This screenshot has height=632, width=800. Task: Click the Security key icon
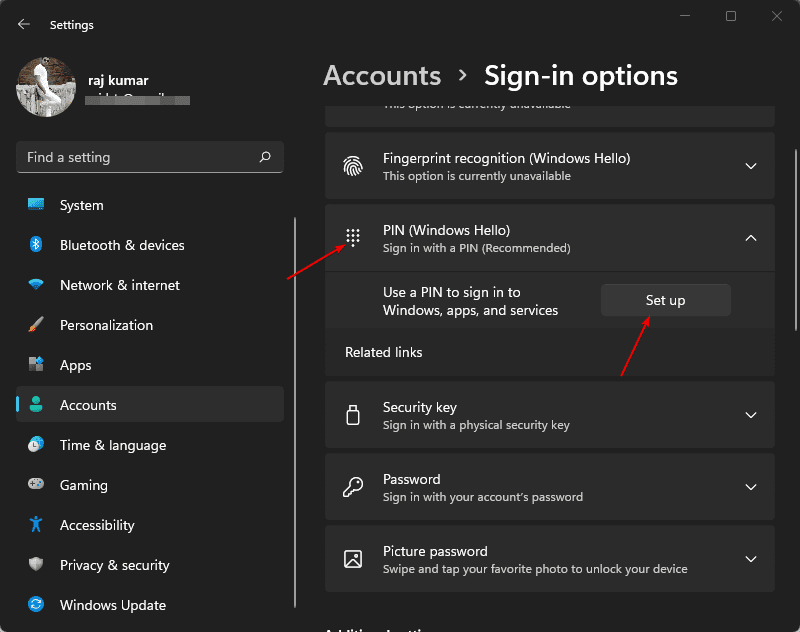click(352, 414)
